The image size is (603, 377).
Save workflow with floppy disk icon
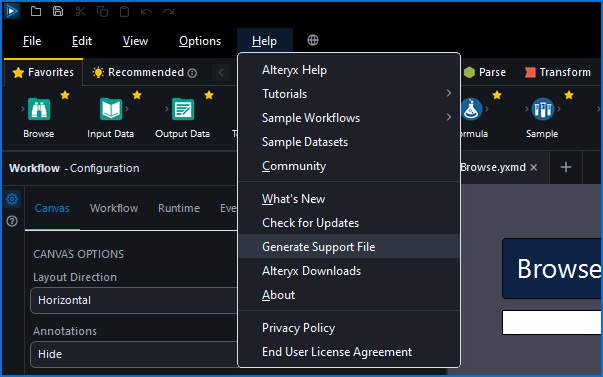click(x=58, y=11)
